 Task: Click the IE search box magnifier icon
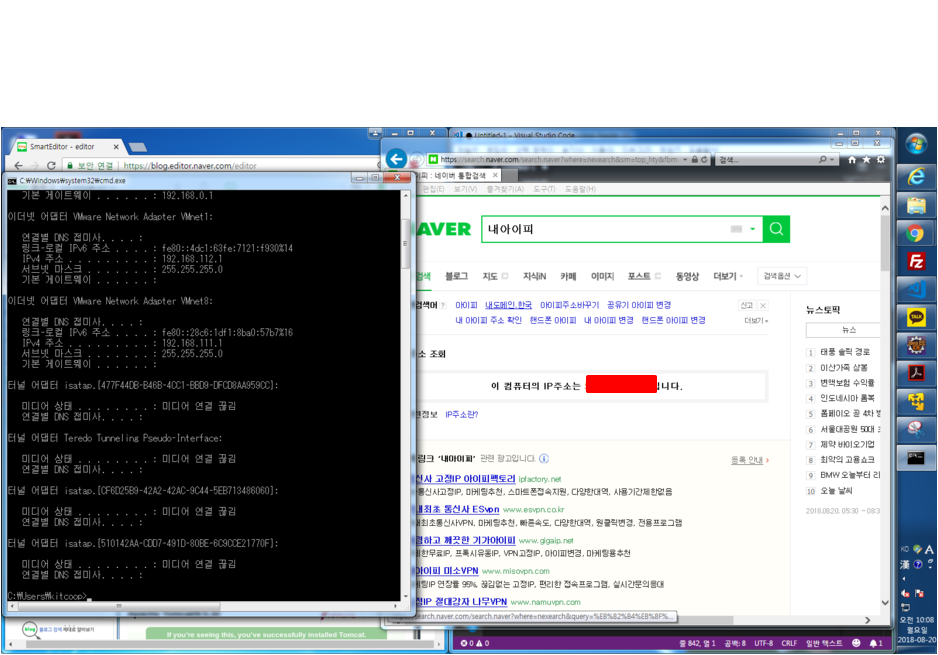pyautogui.click(x=823, y=160)
